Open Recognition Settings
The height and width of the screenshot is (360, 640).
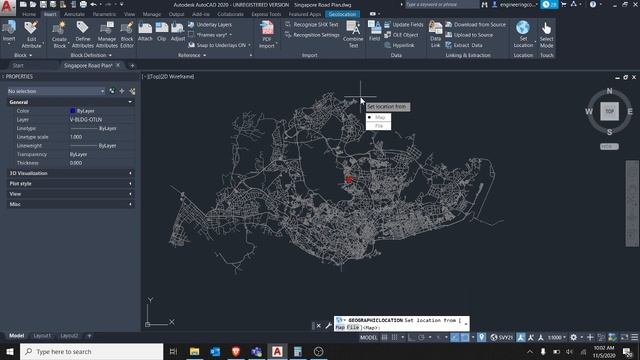312,35
